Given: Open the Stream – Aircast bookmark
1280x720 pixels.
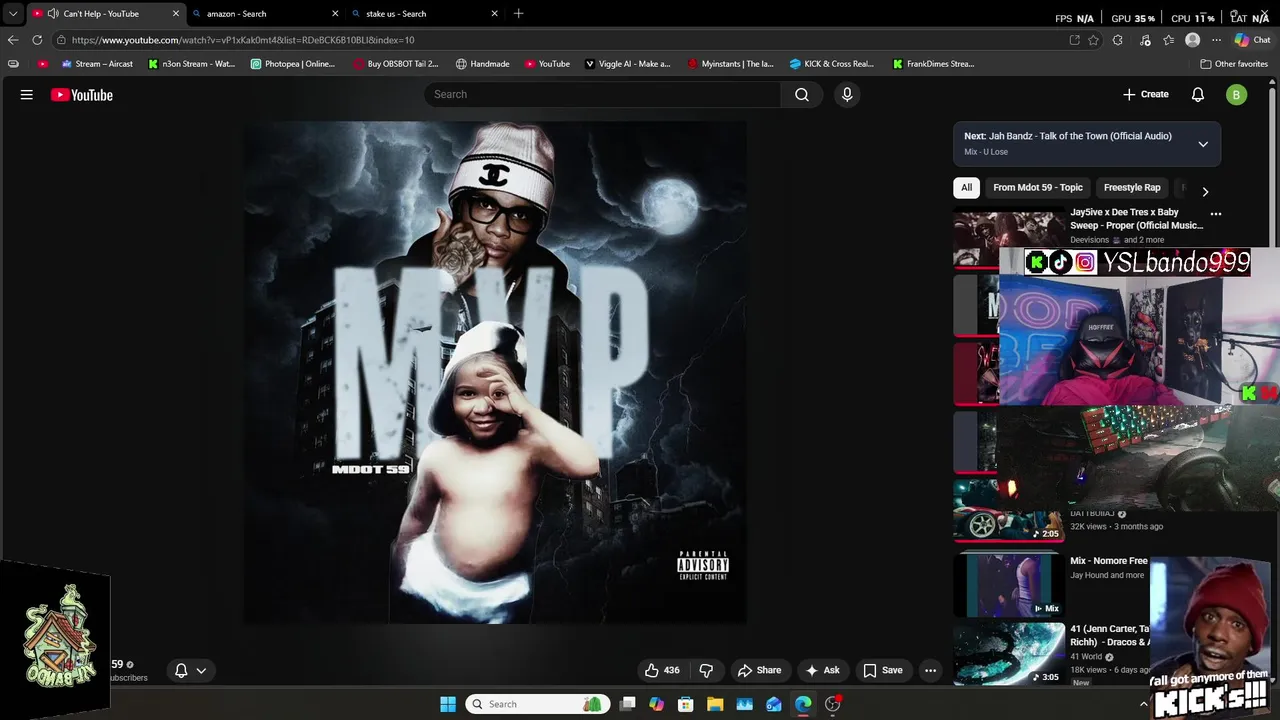Looking at the screenshot, I should tap(97, 64).
